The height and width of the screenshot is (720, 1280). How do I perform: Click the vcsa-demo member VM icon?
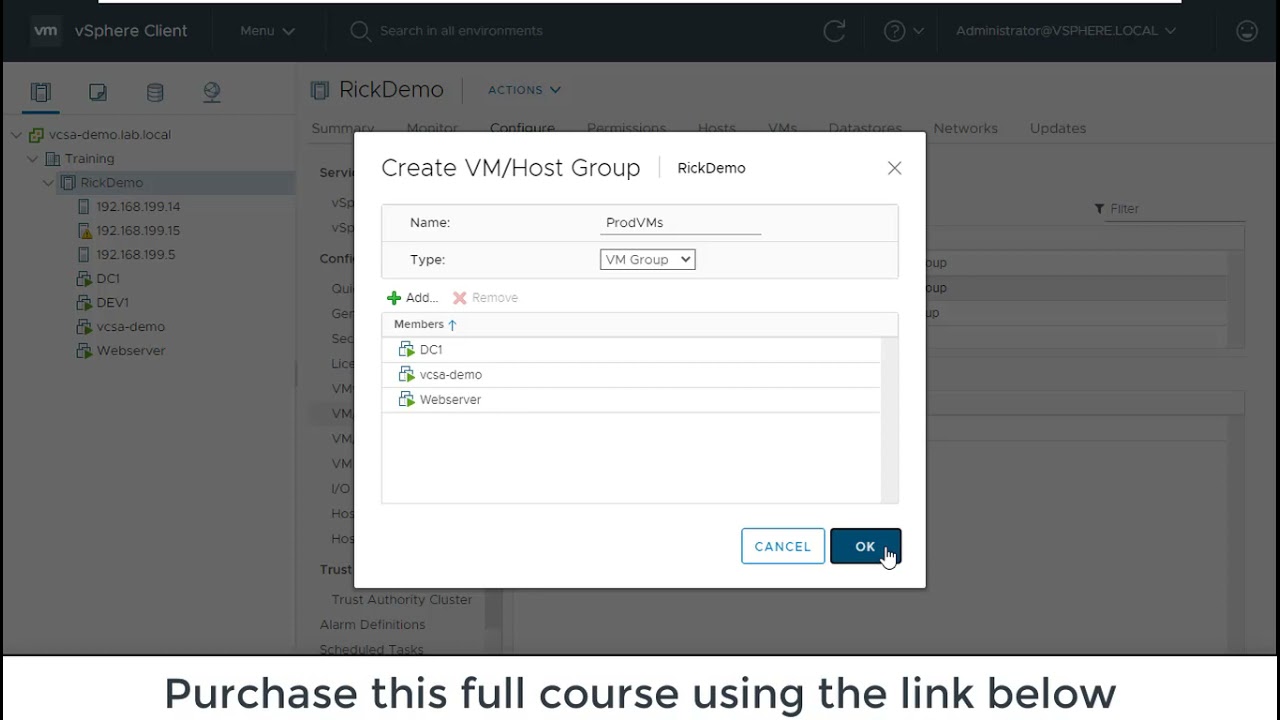click(x=406, y=374)
